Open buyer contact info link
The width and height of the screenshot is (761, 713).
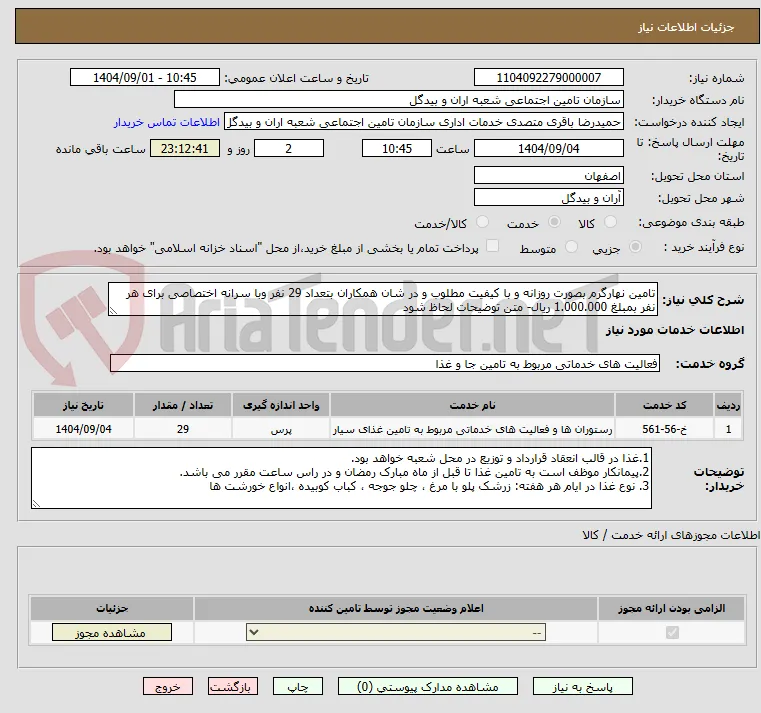(x=167, y=122)
